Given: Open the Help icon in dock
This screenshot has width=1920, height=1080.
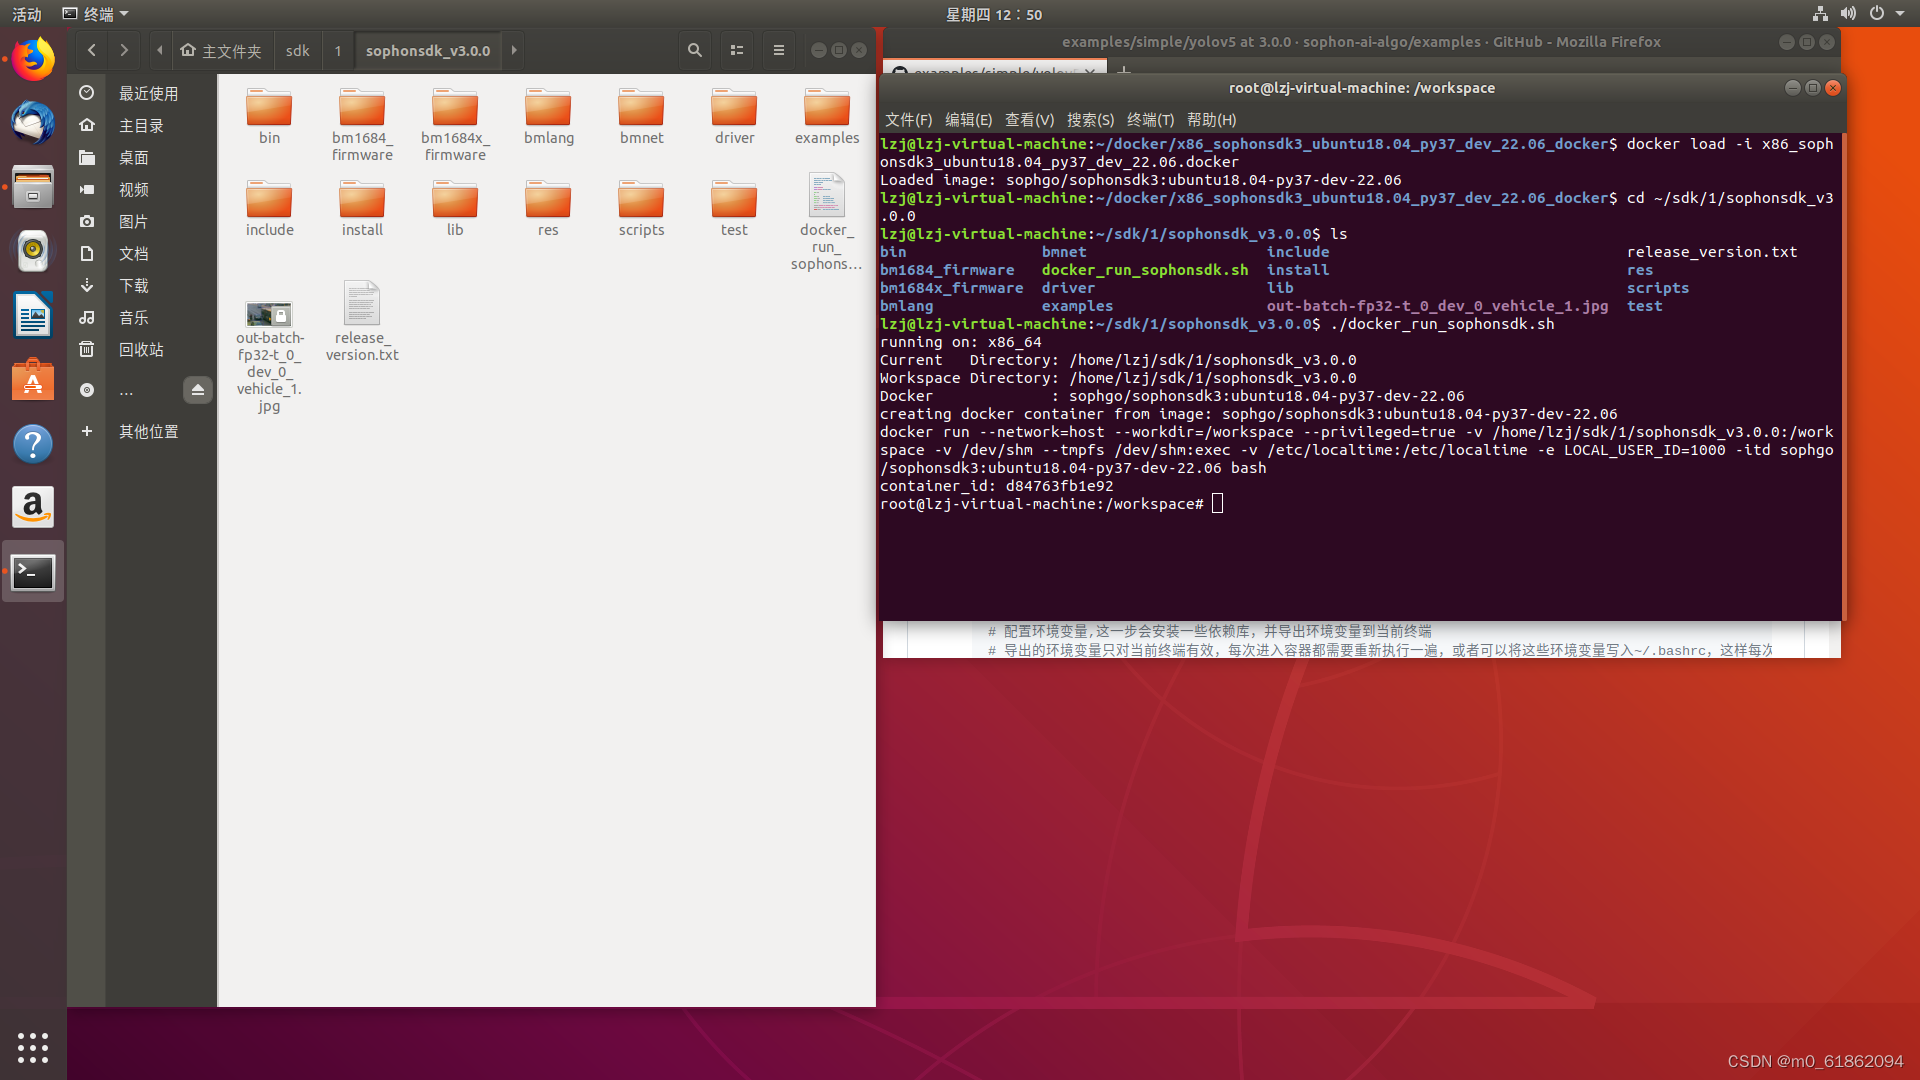Looking at the screenshot, I should click(33, 443).
